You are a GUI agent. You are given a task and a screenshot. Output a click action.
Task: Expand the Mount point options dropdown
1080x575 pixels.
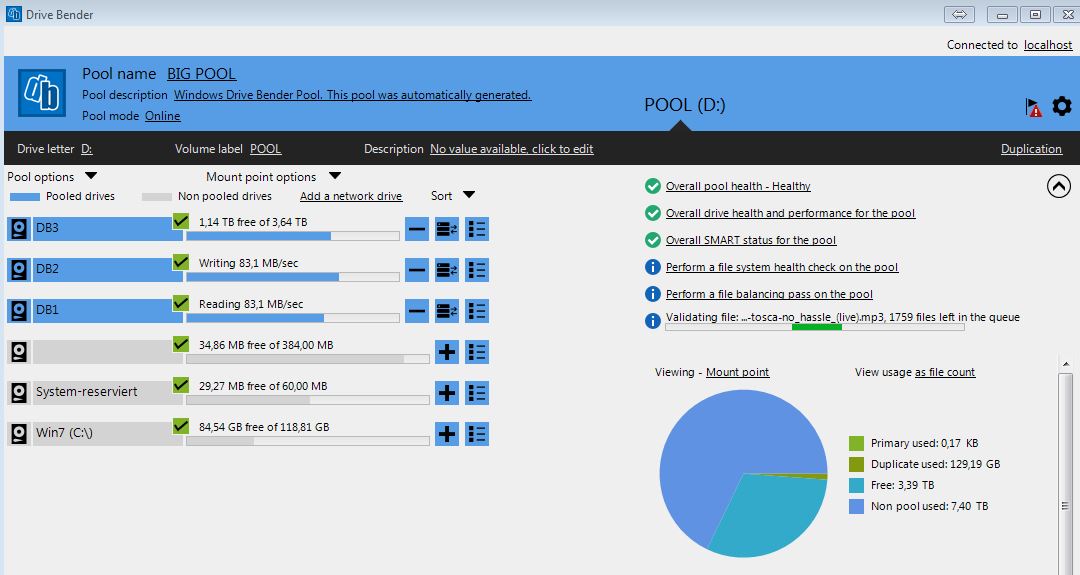click(x=335, y=176)
